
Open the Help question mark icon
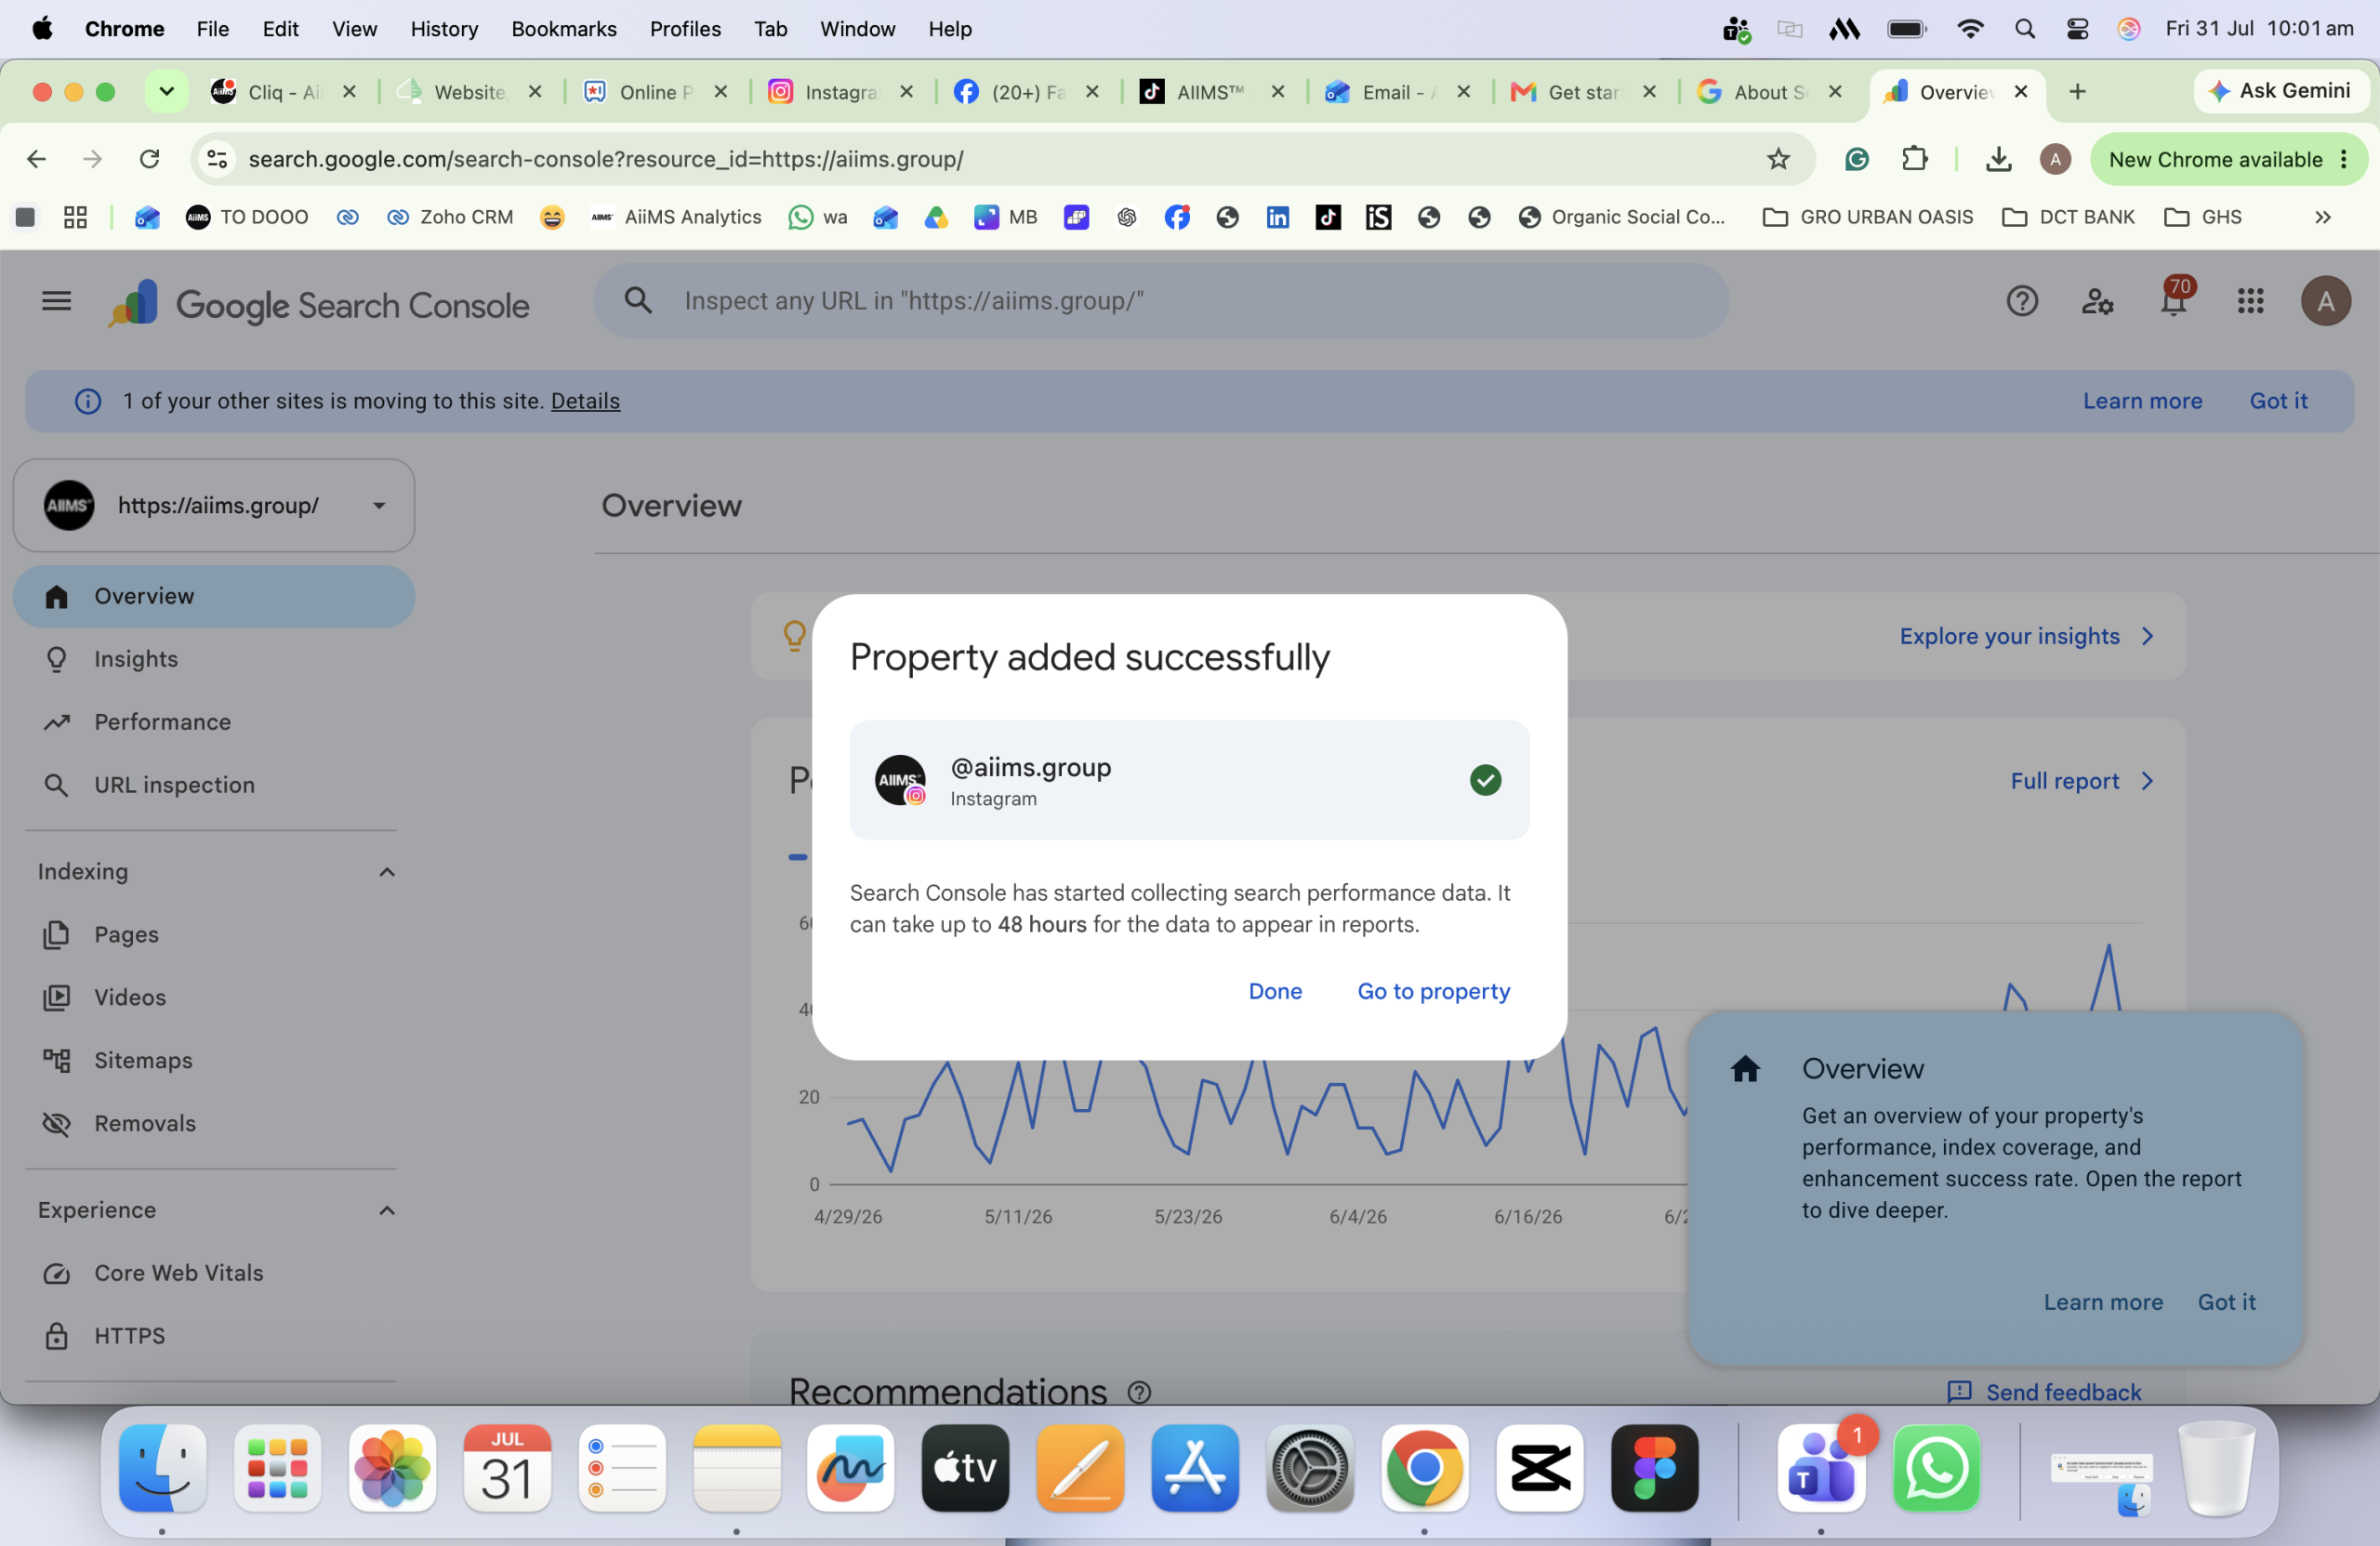pyautogui.click(x=2022, y=301)
